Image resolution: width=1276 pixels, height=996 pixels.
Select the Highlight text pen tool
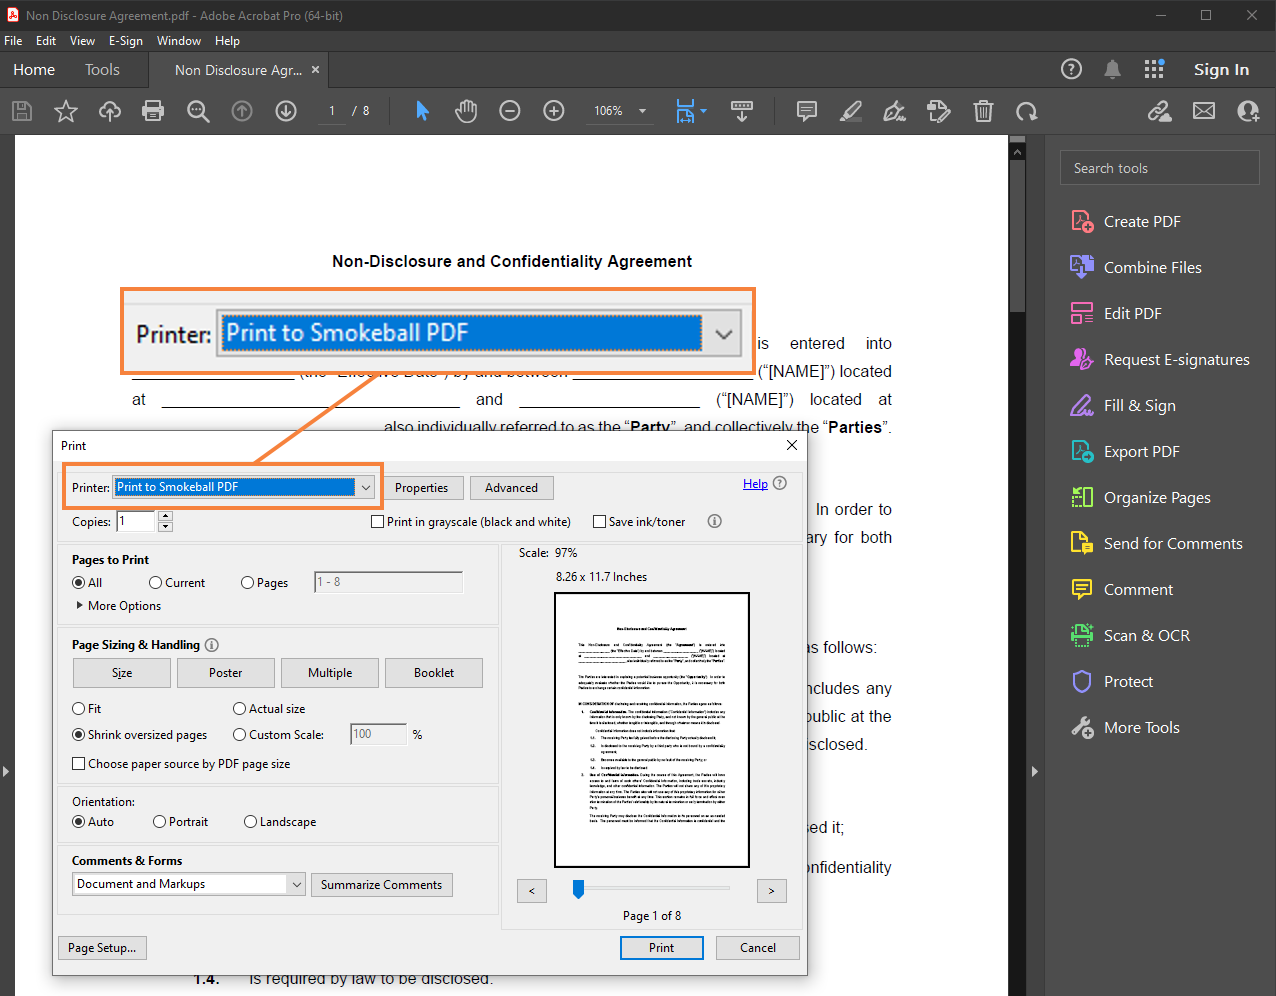coord(851,111)
